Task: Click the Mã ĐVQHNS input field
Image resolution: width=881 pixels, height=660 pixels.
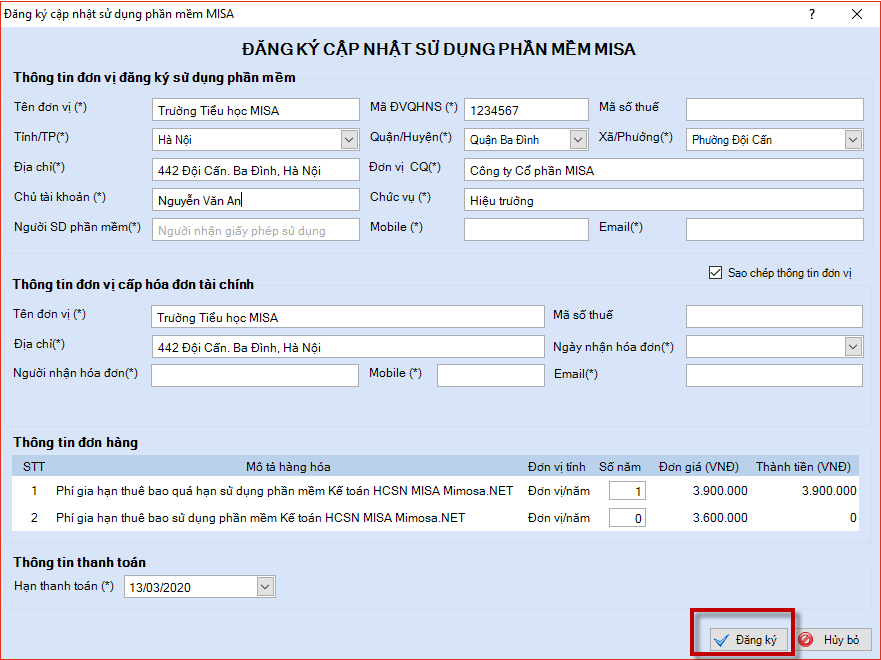Action: tap(526, 110)
